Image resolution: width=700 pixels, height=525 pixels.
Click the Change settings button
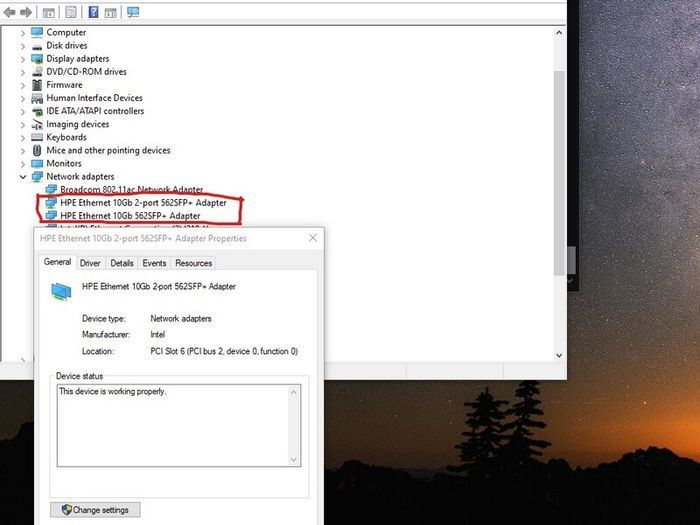(95, 510)
